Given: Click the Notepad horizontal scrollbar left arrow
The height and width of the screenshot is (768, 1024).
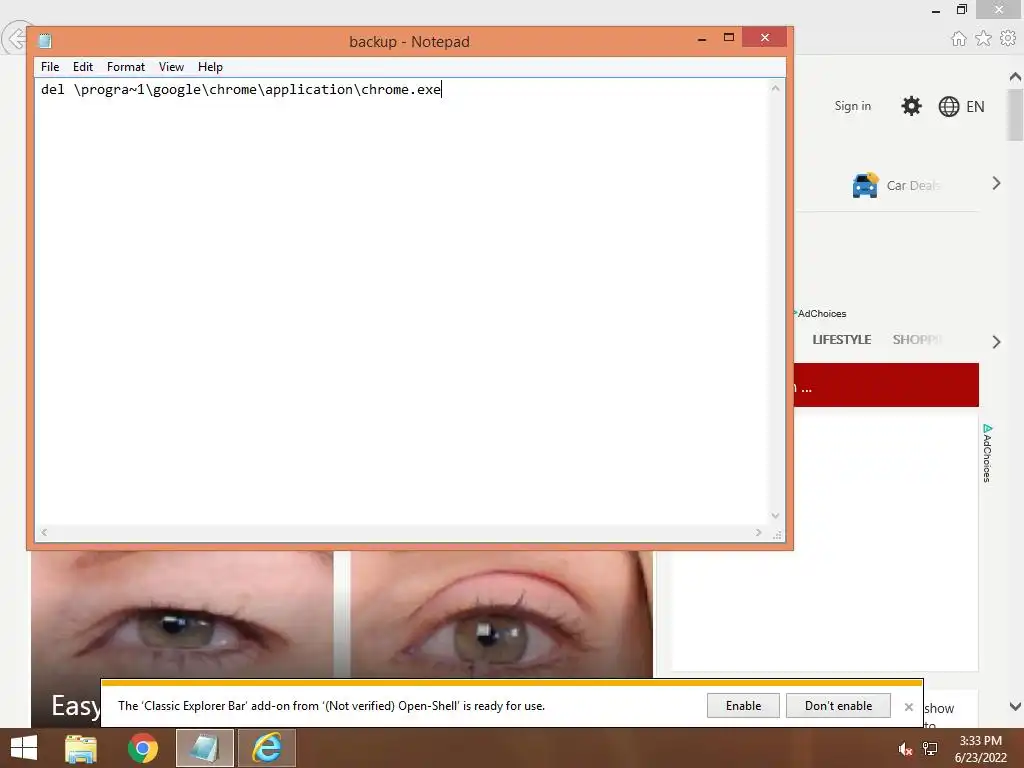Looking at the screenshot, I should (44, 532).
